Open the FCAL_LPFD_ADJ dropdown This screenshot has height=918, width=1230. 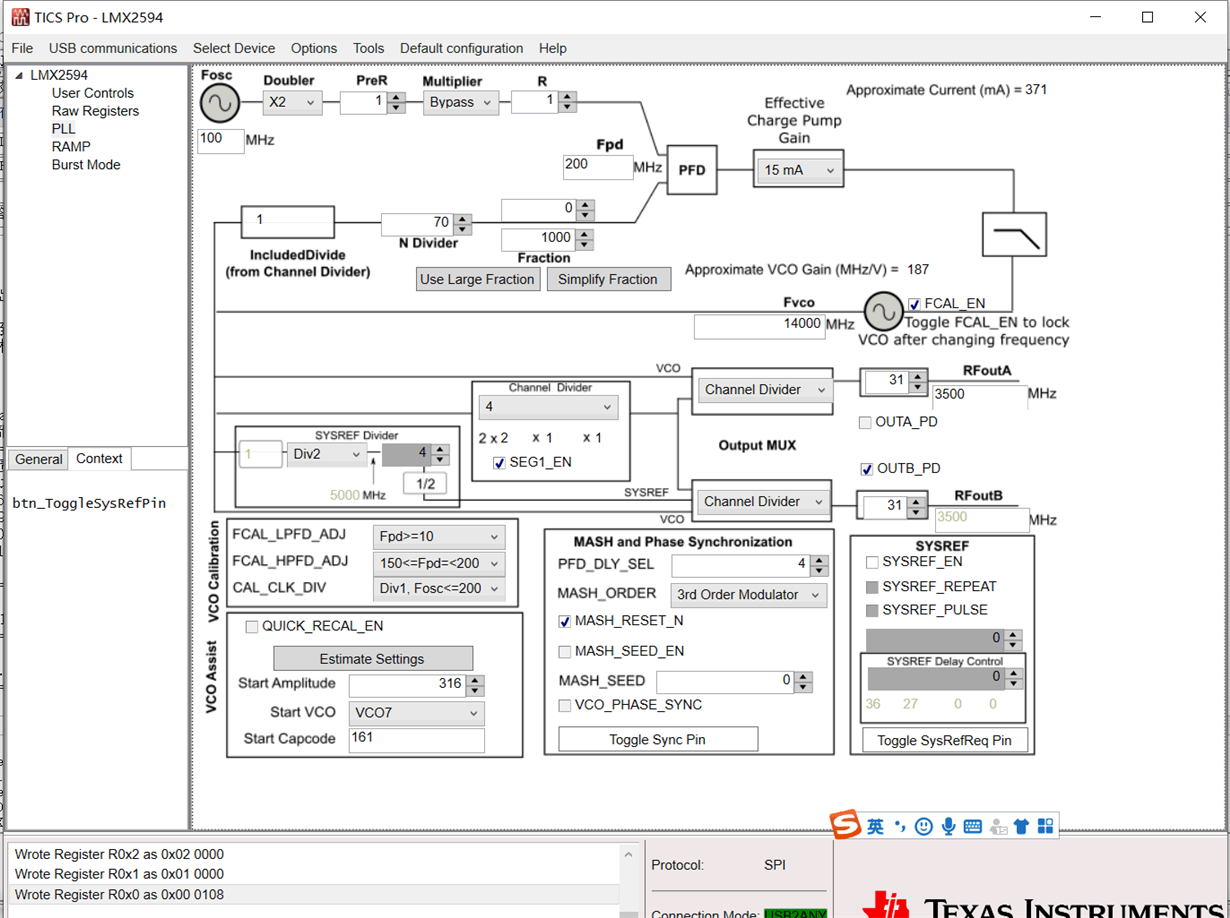pyautogui.click(x=438, y=536)
